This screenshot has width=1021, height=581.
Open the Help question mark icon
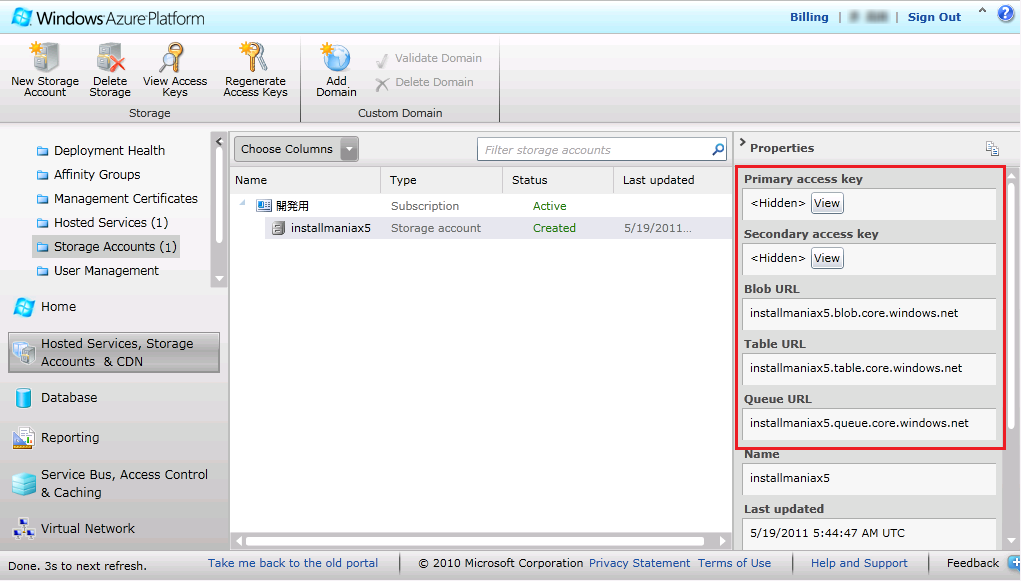point(1006,14)
